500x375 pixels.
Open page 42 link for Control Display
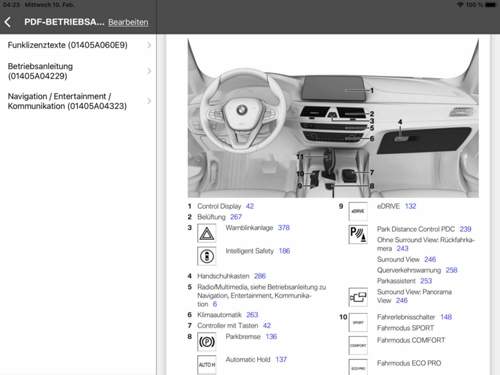point(250,206)
